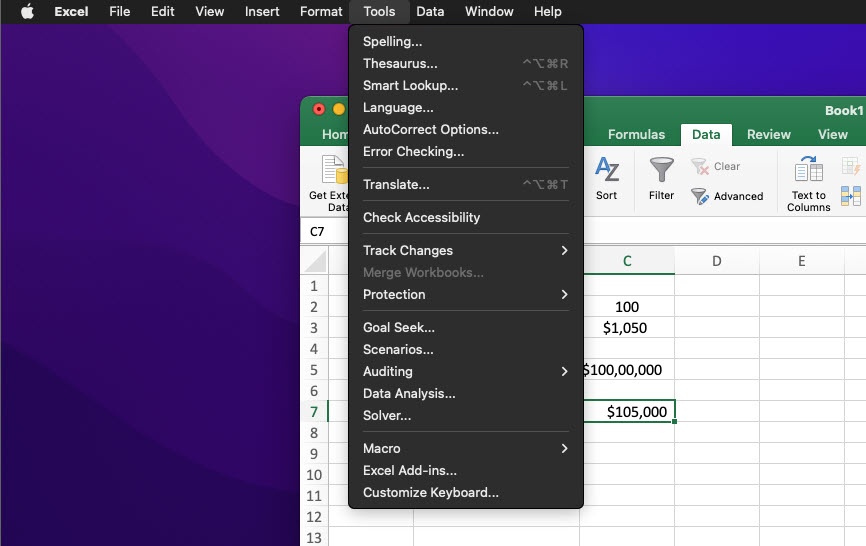Screen dimensions: 866x546
Task: Select row 5 header
Action: tap(314, 370)
